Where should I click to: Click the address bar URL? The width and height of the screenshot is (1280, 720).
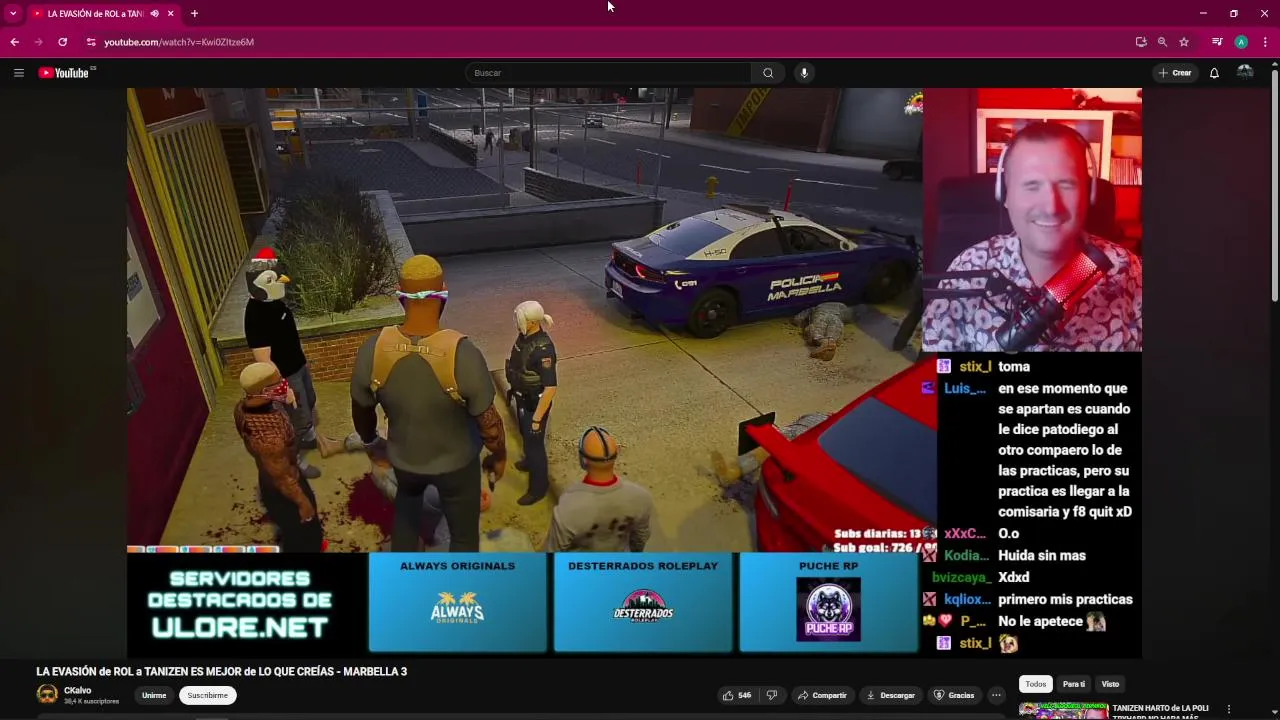(179, 42)
